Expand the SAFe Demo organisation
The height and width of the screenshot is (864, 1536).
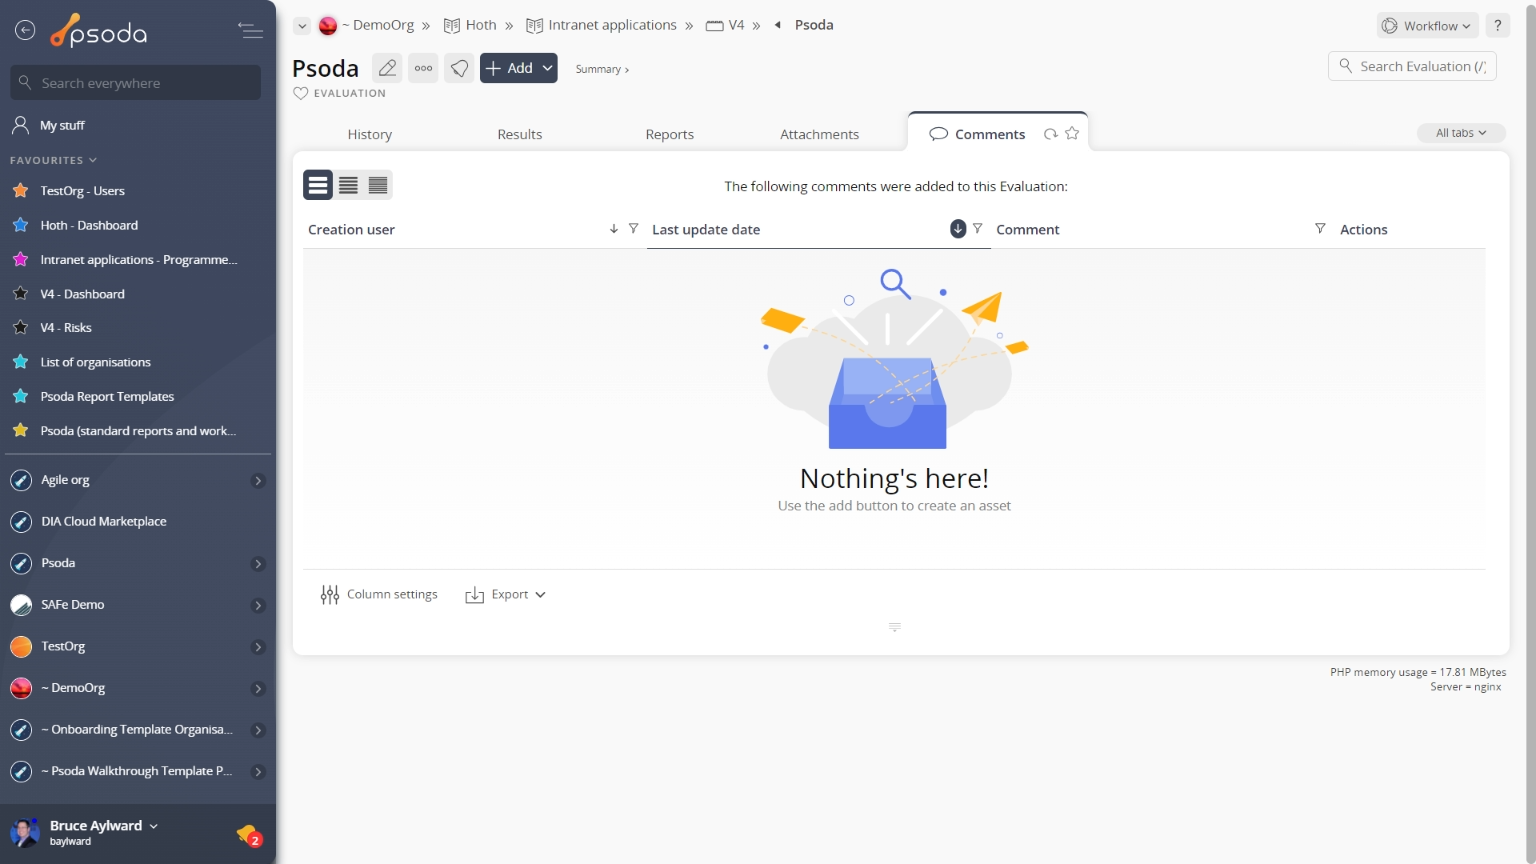[258, 606]
